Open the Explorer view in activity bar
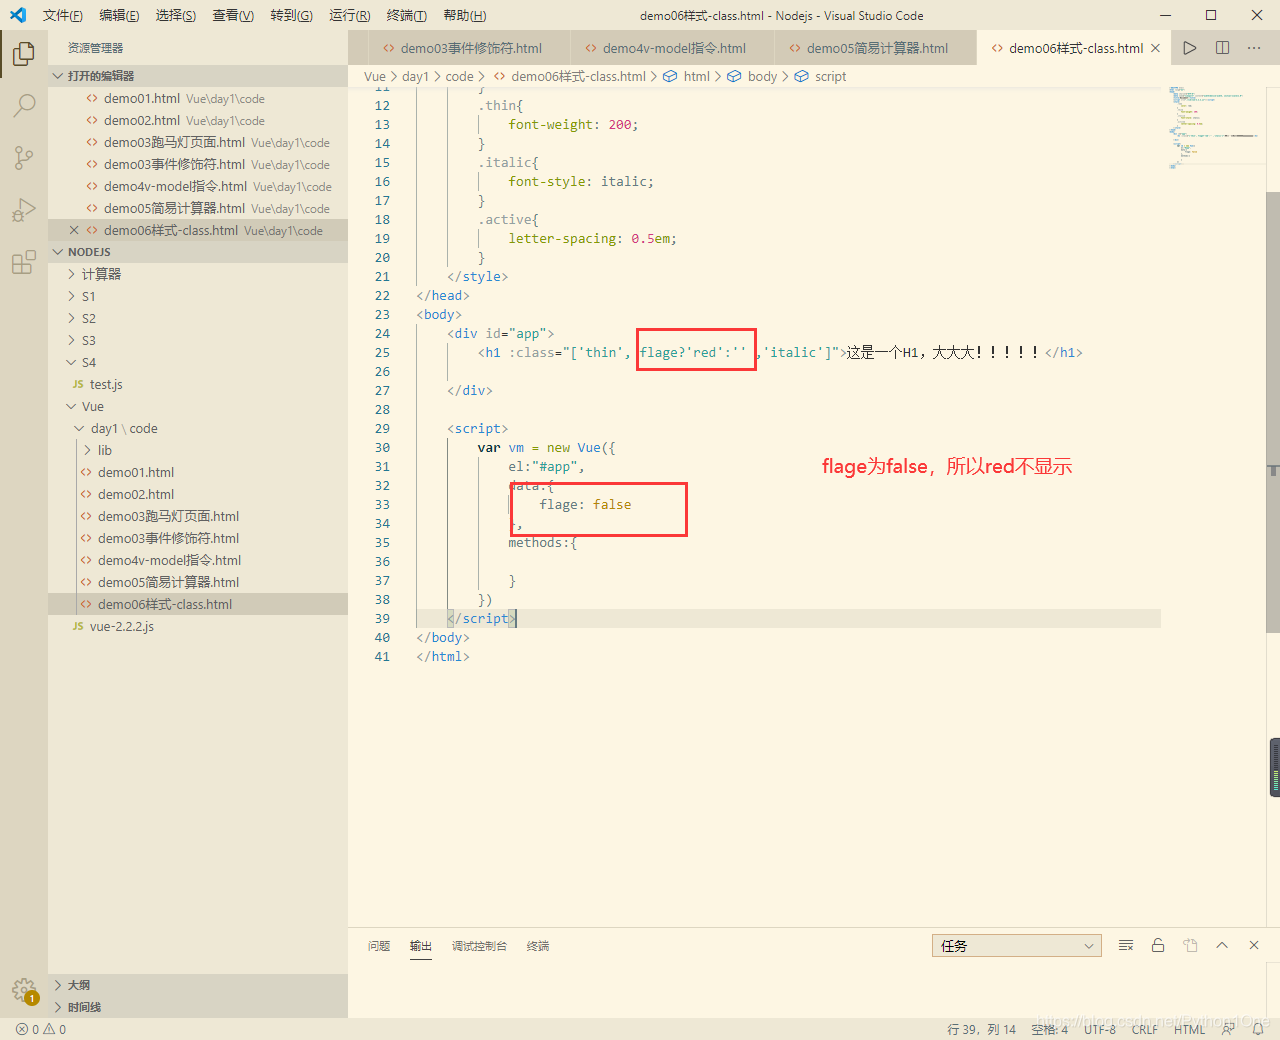This screenshot has width=1280, height=1040. 24,53
